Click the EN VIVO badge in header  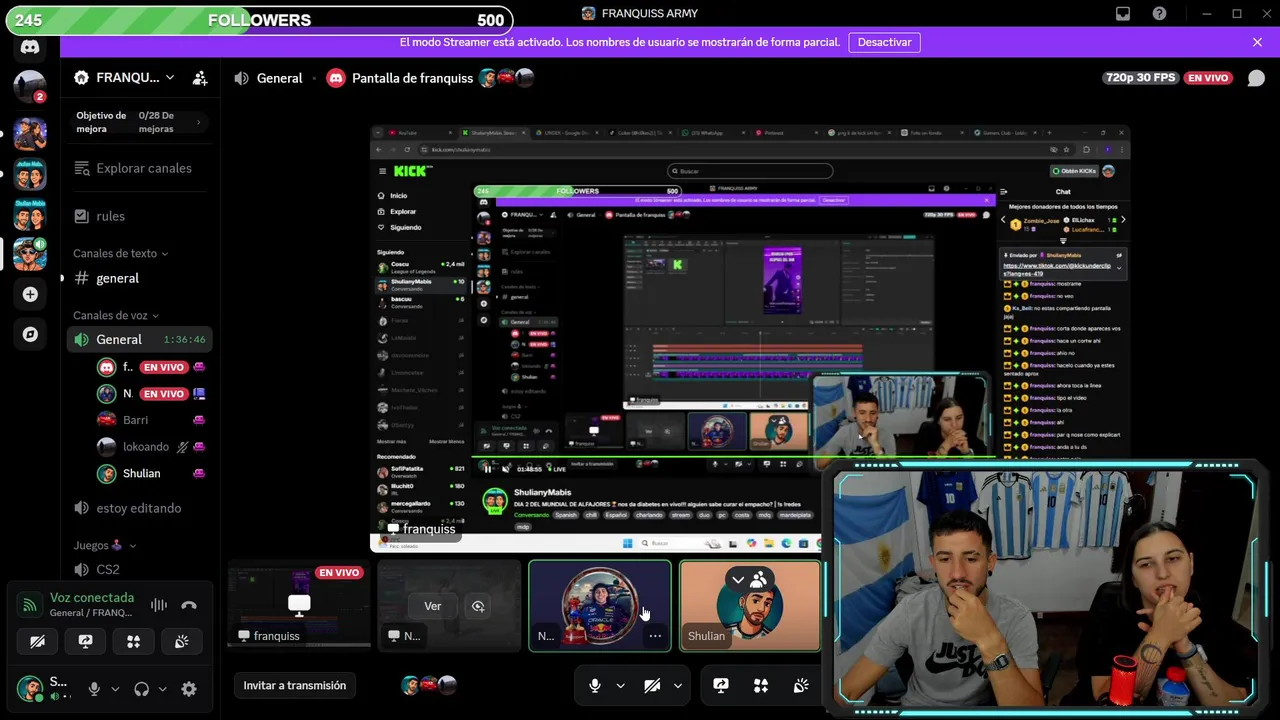coord(1208,78)
